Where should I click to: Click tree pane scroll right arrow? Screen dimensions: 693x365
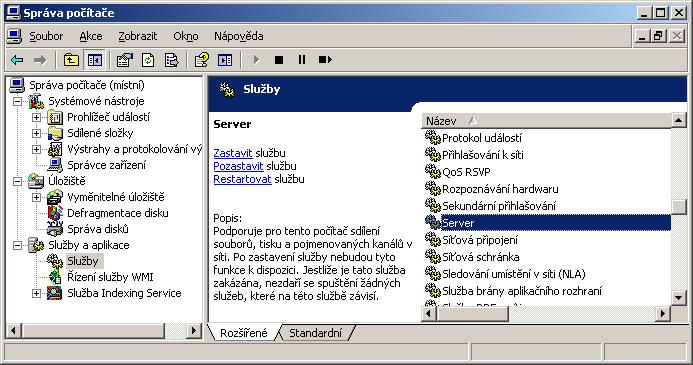click(x=194, y=330)
